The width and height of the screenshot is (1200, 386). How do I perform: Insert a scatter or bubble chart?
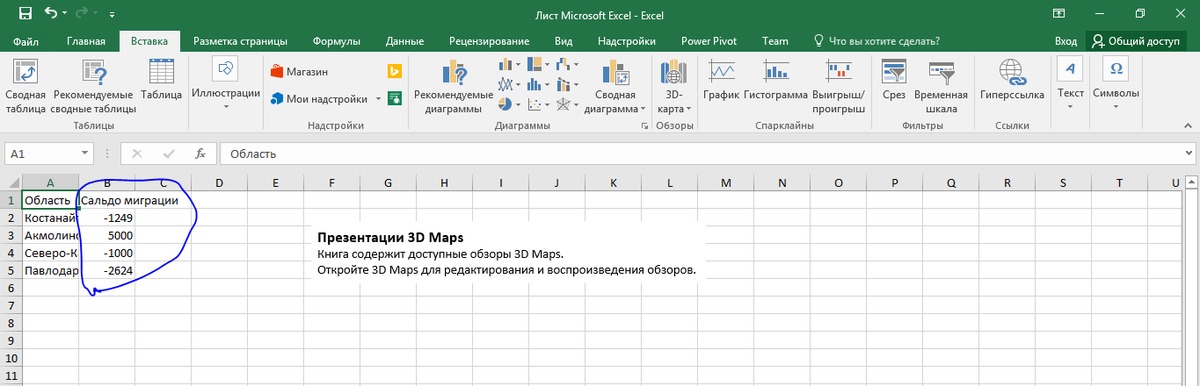point(538,104)
